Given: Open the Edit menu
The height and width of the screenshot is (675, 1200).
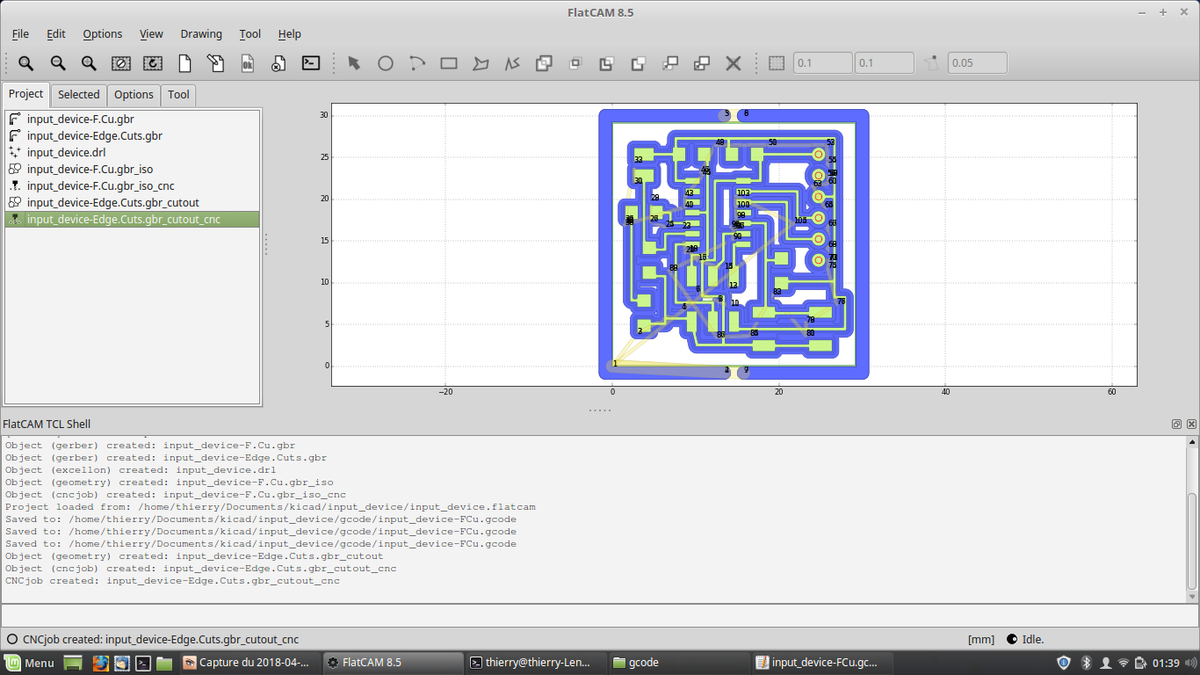Looking at the screenshot, I should click(x=56, y=34).
